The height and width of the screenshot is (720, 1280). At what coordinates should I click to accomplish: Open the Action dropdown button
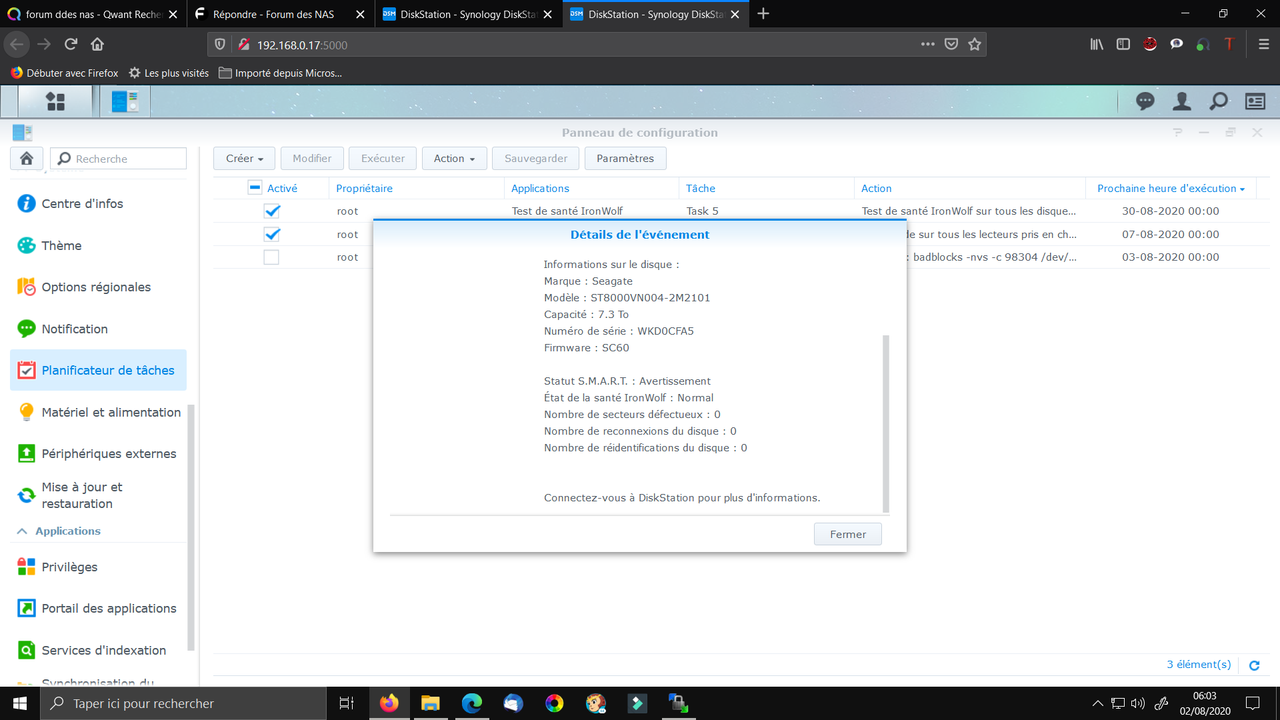[x=454, y=158]
